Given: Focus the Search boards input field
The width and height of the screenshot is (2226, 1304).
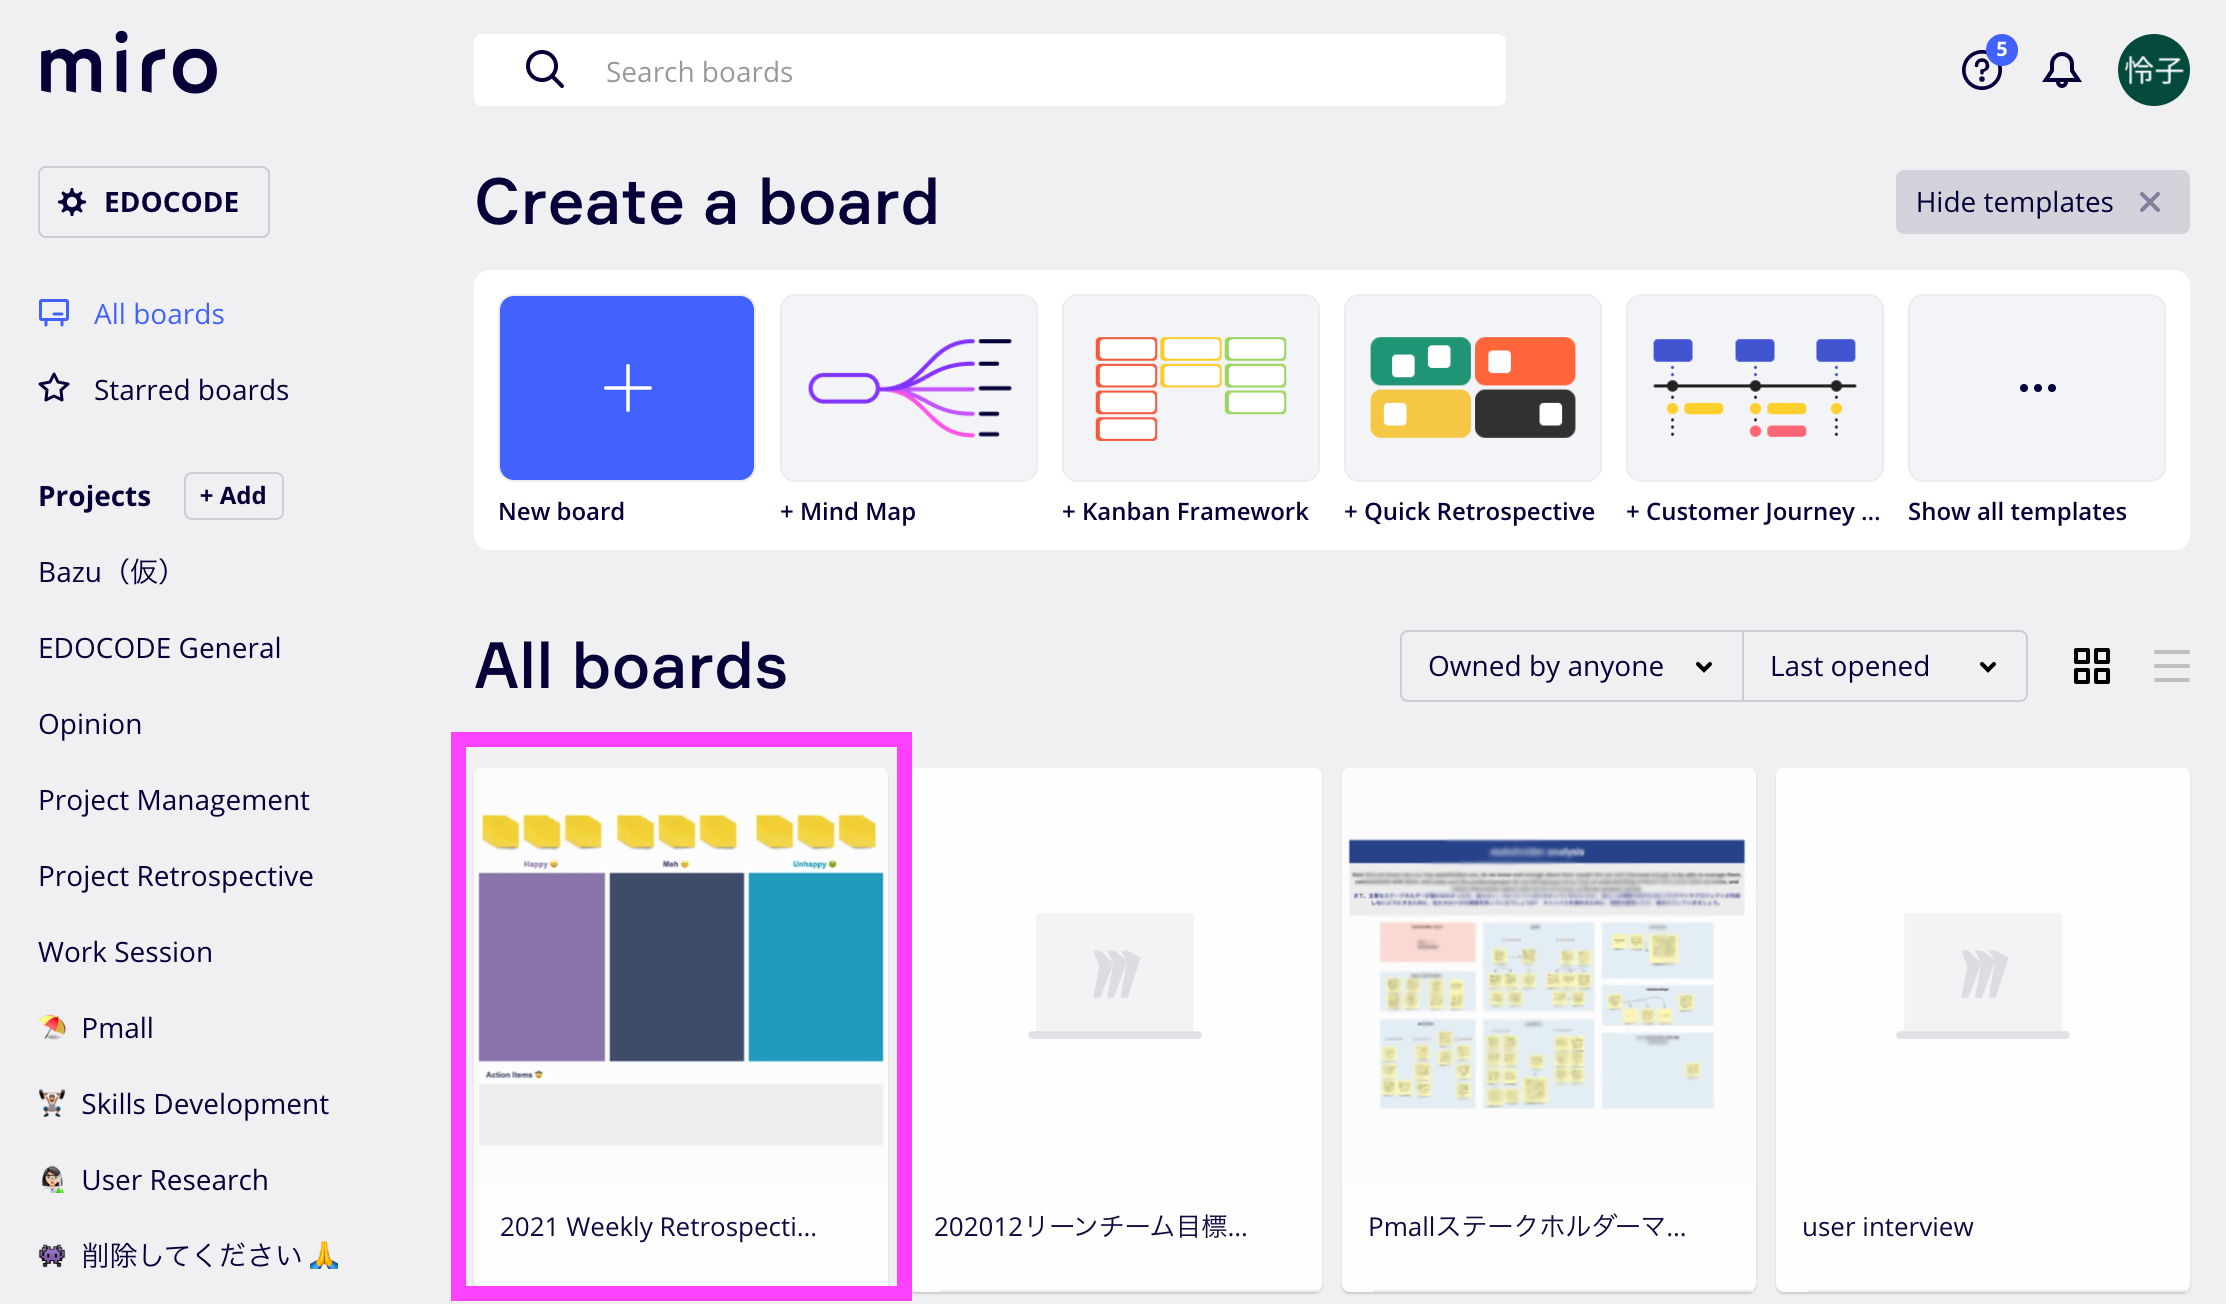Looking at the screenshot, I should (x=990, y=71).
